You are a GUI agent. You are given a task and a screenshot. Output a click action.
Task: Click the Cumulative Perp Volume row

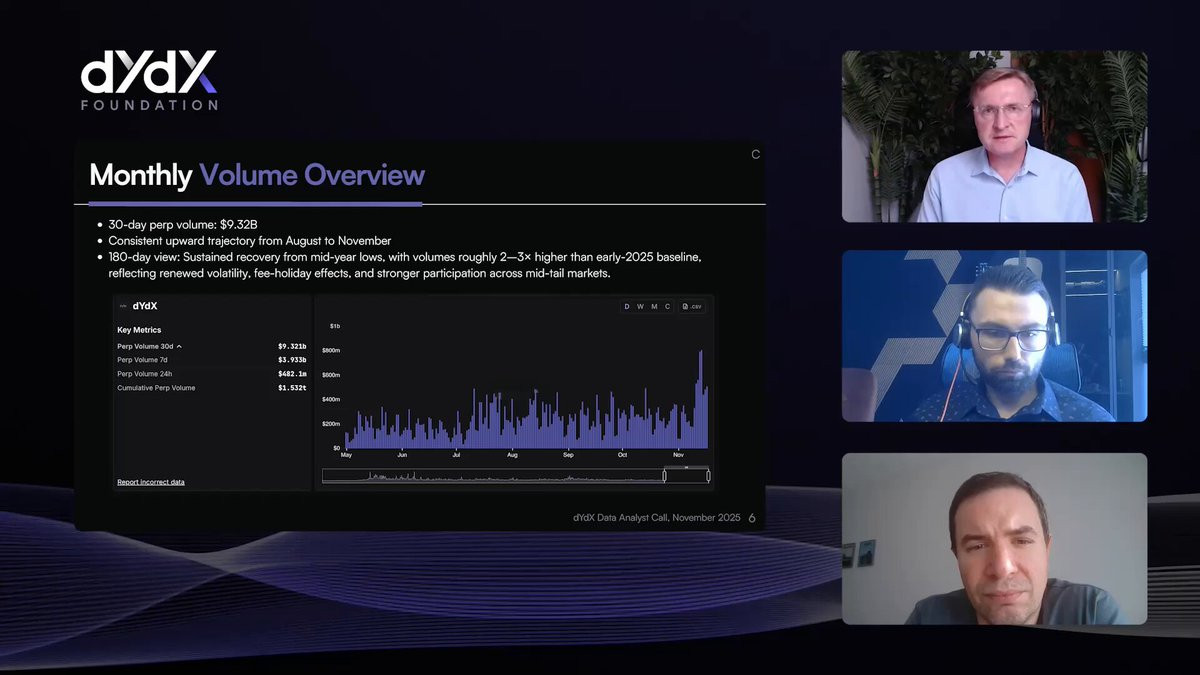(x=212, y=387)
